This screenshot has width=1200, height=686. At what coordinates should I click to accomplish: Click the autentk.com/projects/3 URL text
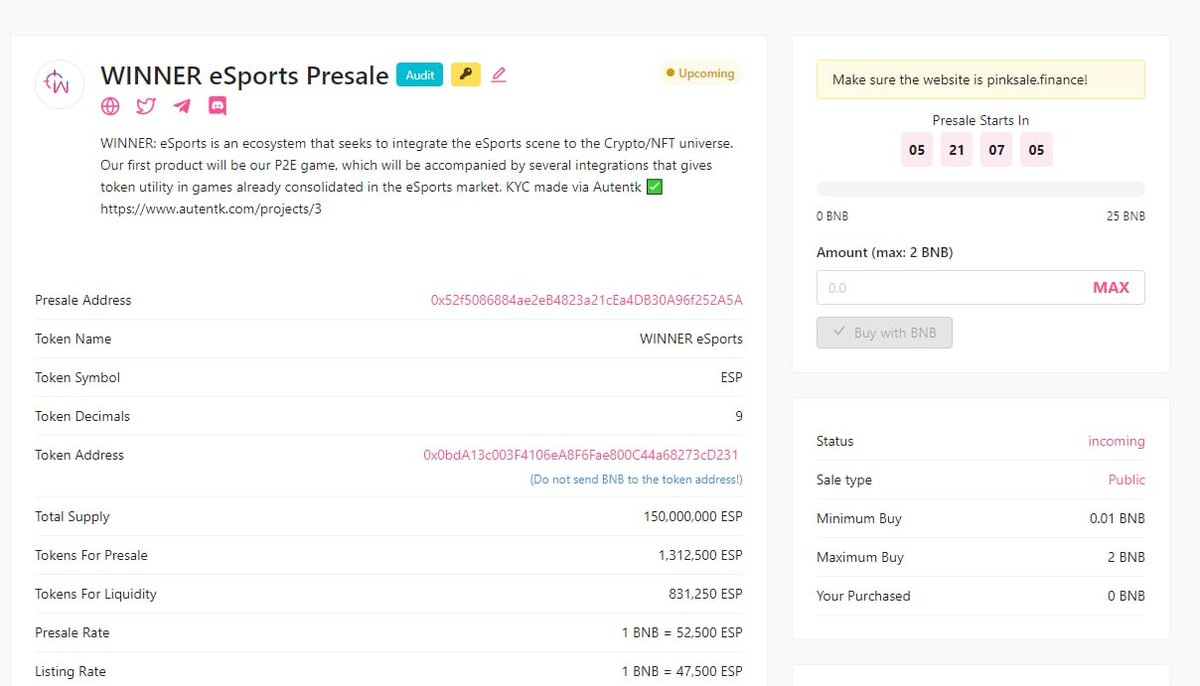211,209
